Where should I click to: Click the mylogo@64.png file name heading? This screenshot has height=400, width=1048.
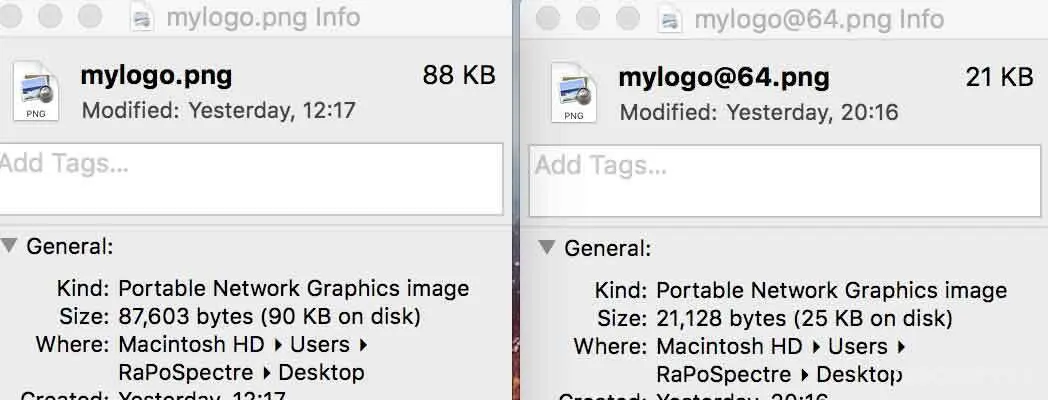(x=724, y=77)
